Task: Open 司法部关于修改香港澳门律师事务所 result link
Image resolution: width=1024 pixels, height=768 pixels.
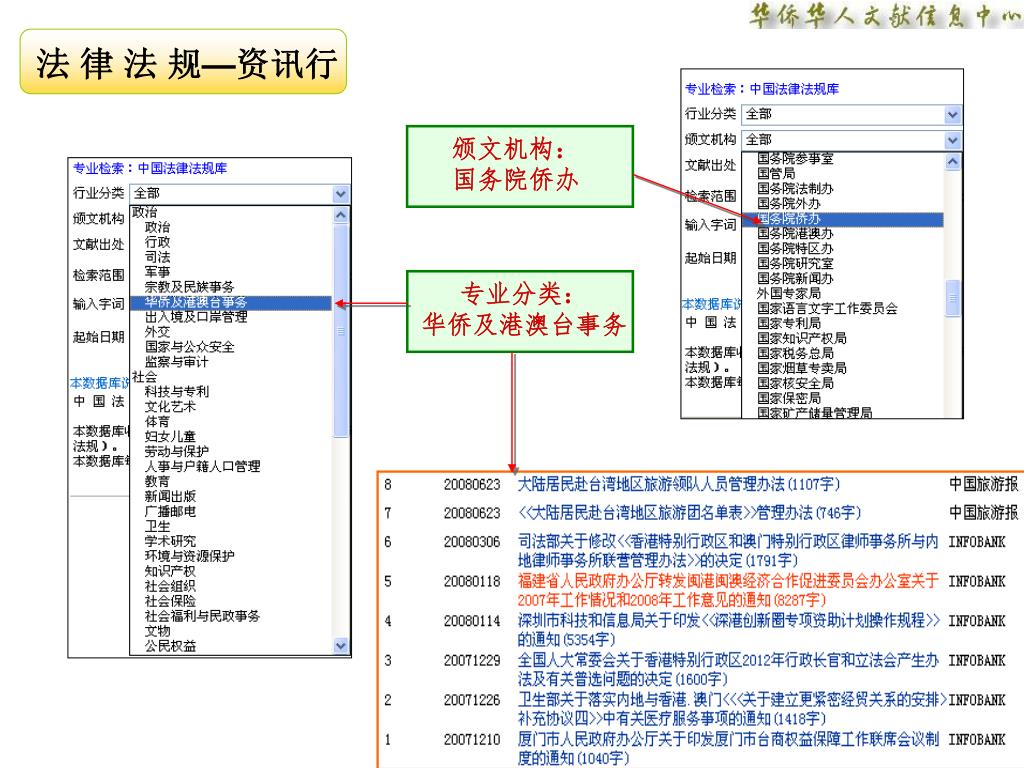Action: (728, 551)
